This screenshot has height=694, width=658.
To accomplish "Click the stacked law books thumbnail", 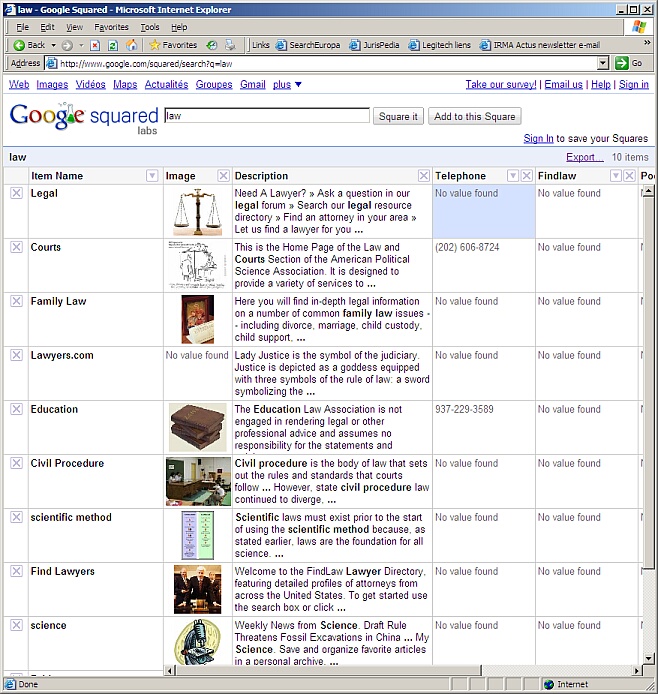I will tap(198, 427).
